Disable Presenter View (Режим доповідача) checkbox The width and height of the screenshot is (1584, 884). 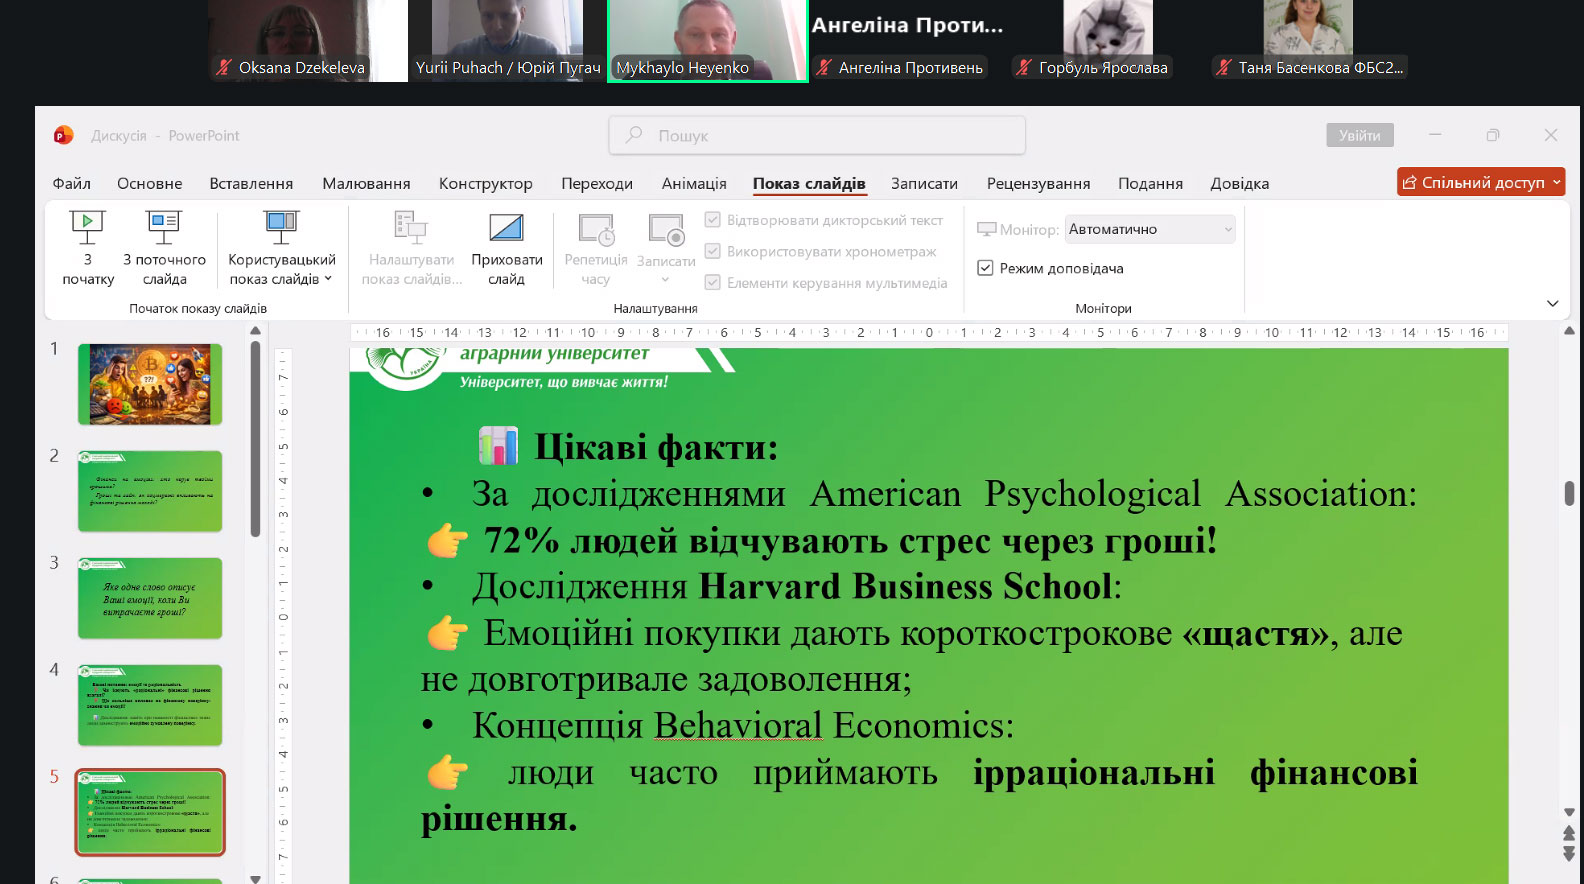pyautogui.click(x=985, y=268)
